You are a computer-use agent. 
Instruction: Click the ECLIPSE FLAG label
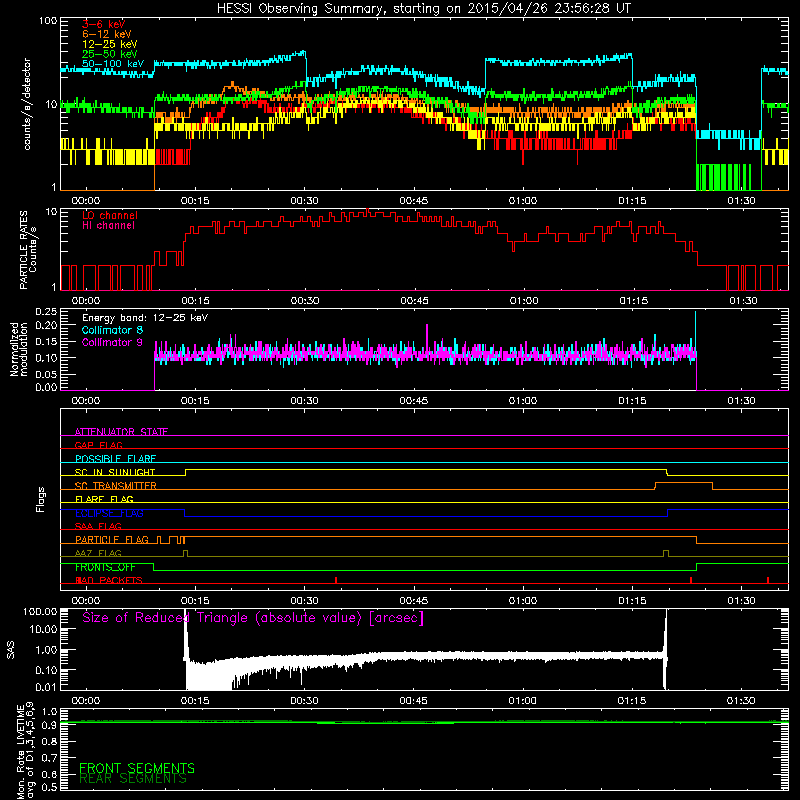(109, 513)
